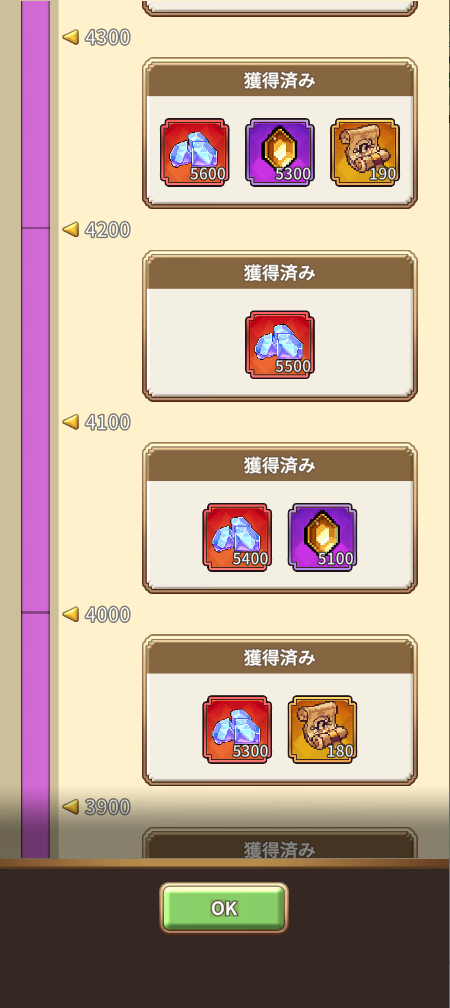The width and height of the screenshot is (450, 1008).
Task: Tap the gold gem icon showing 5300
Action: (x=280, y=152)
